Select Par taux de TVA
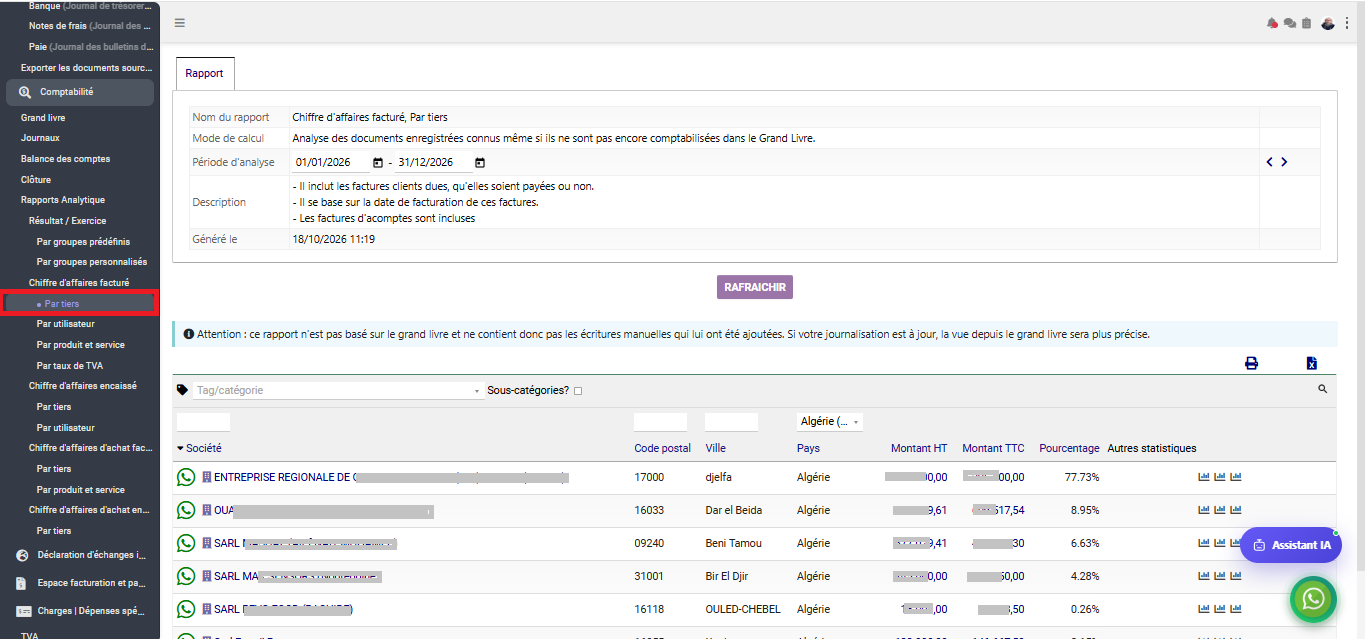The width and height of the screenshot is (1365, 639). (x=70, y=366)
